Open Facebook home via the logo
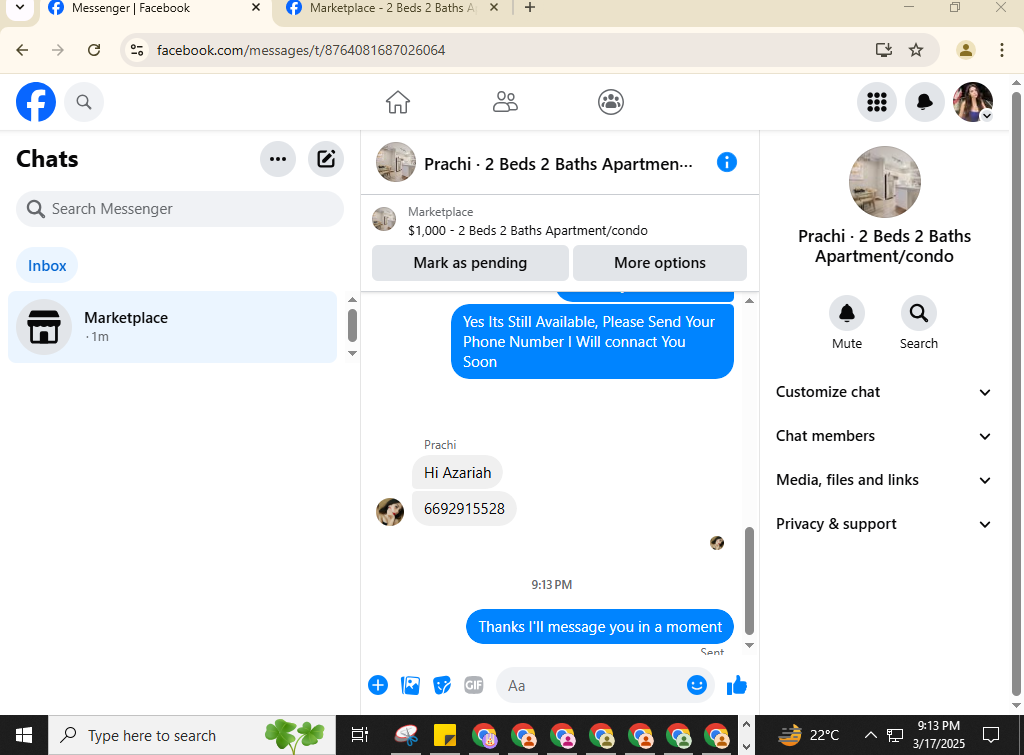Screen dimensions: 1024x755 pyautogui.click(x=36, y=102)
